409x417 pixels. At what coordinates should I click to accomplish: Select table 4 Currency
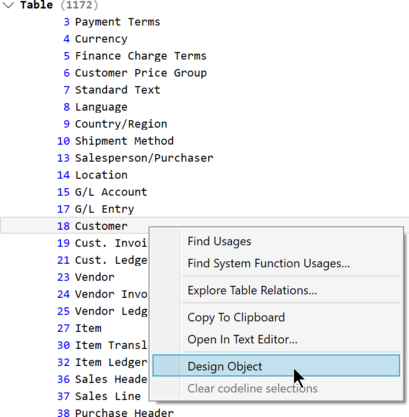95,39
